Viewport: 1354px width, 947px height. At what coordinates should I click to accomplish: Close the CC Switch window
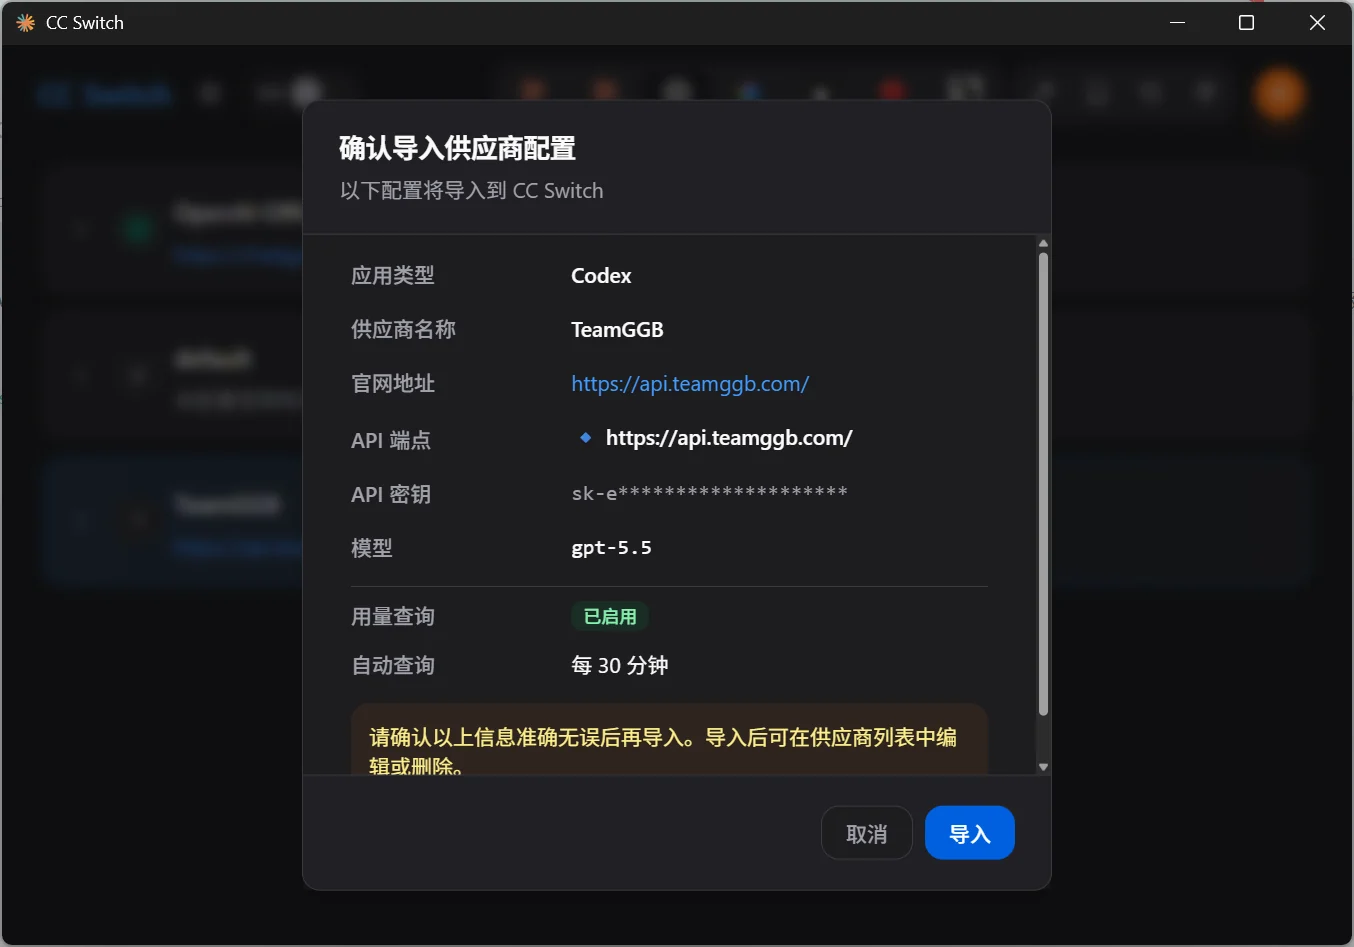click(1317, 22)
